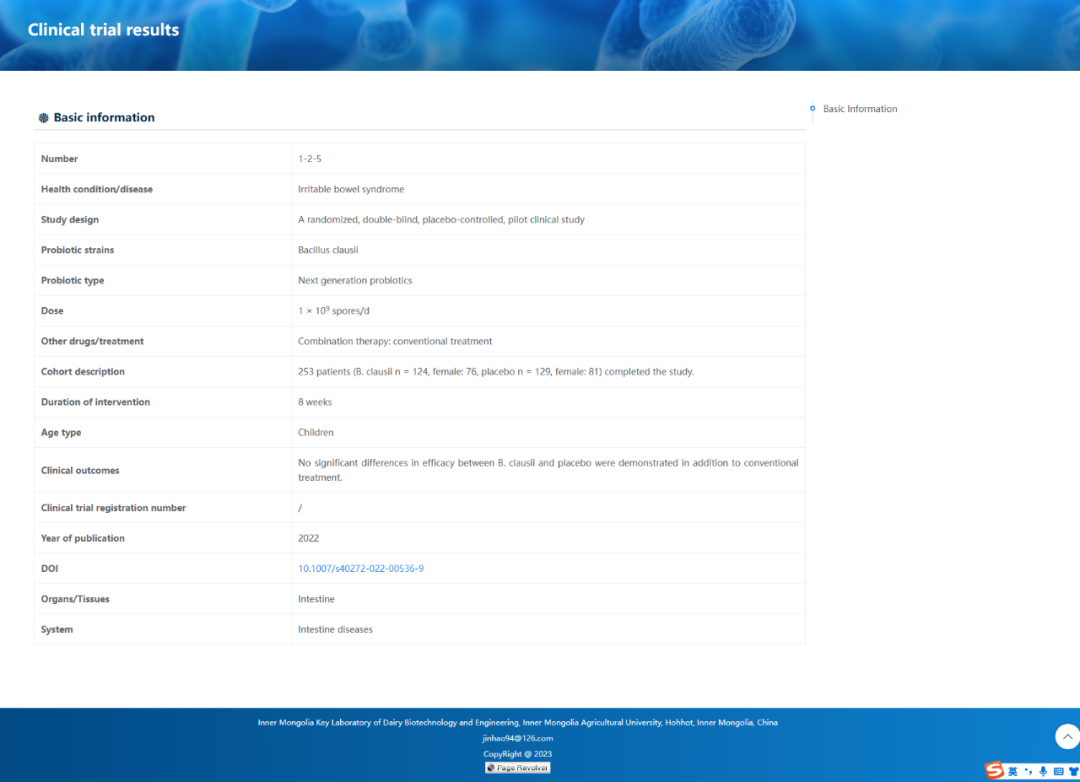Screen dimensions: 1080x782
Task: Click the 2022 publication year value
Action: [x=308, y=538]
